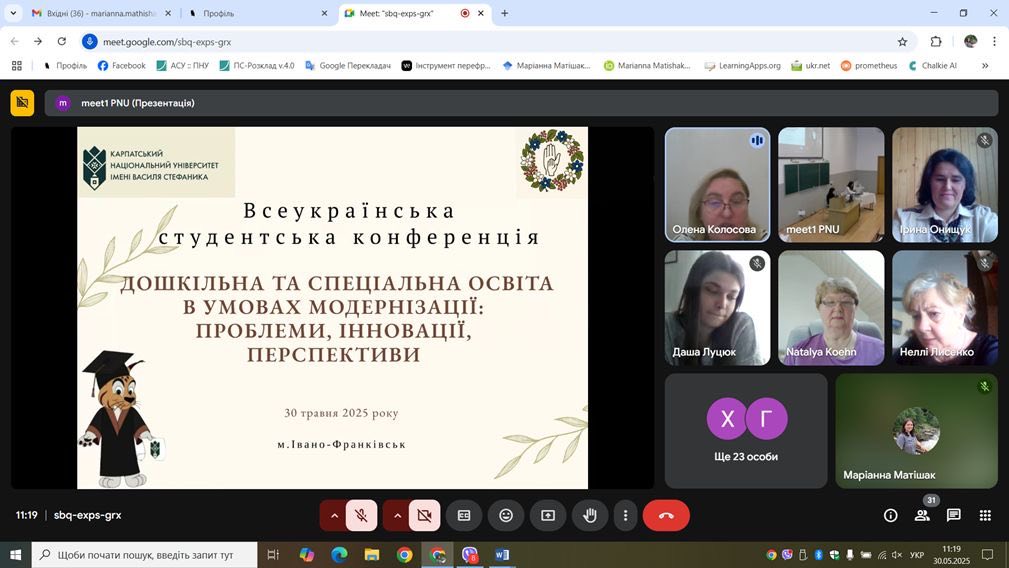Open the meeting chat panel
The image size is (1009, 568).
pos(954,515)
